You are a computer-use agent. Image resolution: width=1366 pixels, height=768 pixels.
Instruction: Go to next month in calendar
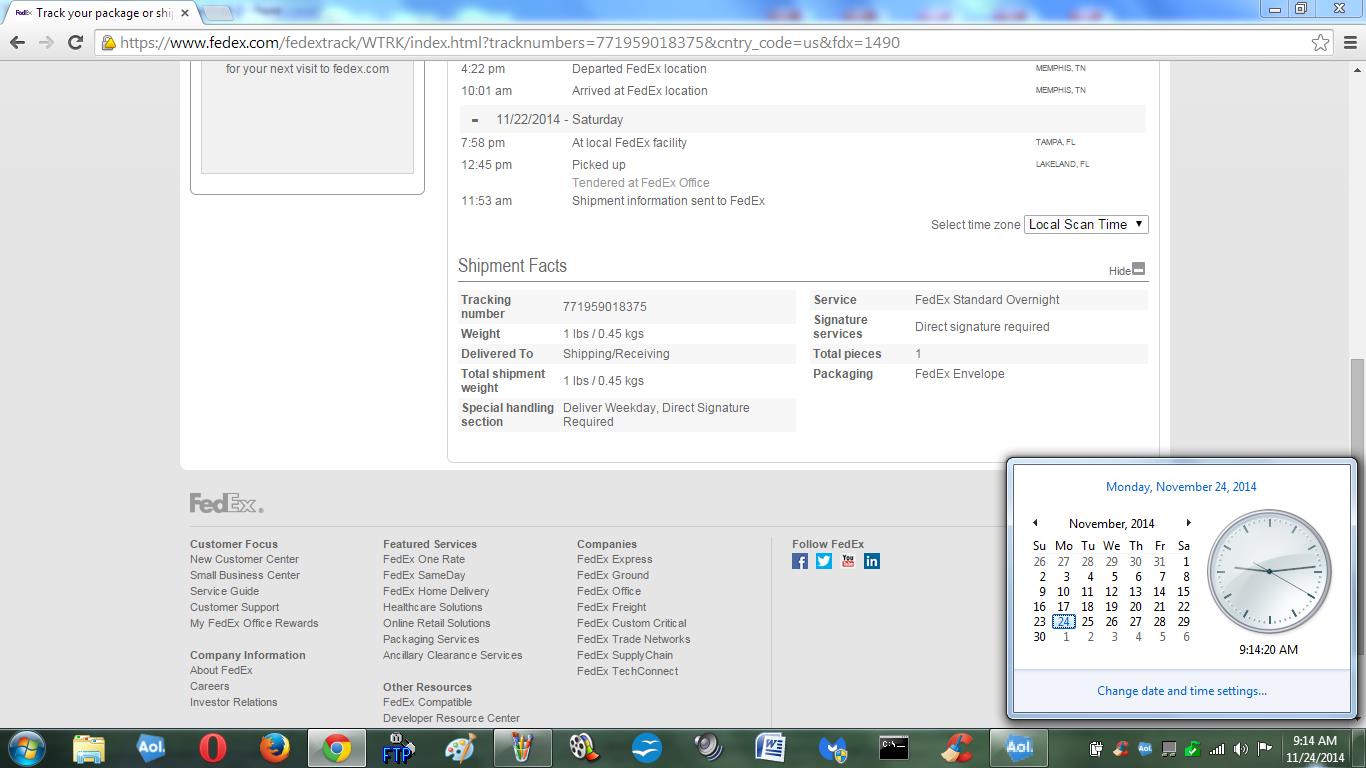(x=1188, y=523)
